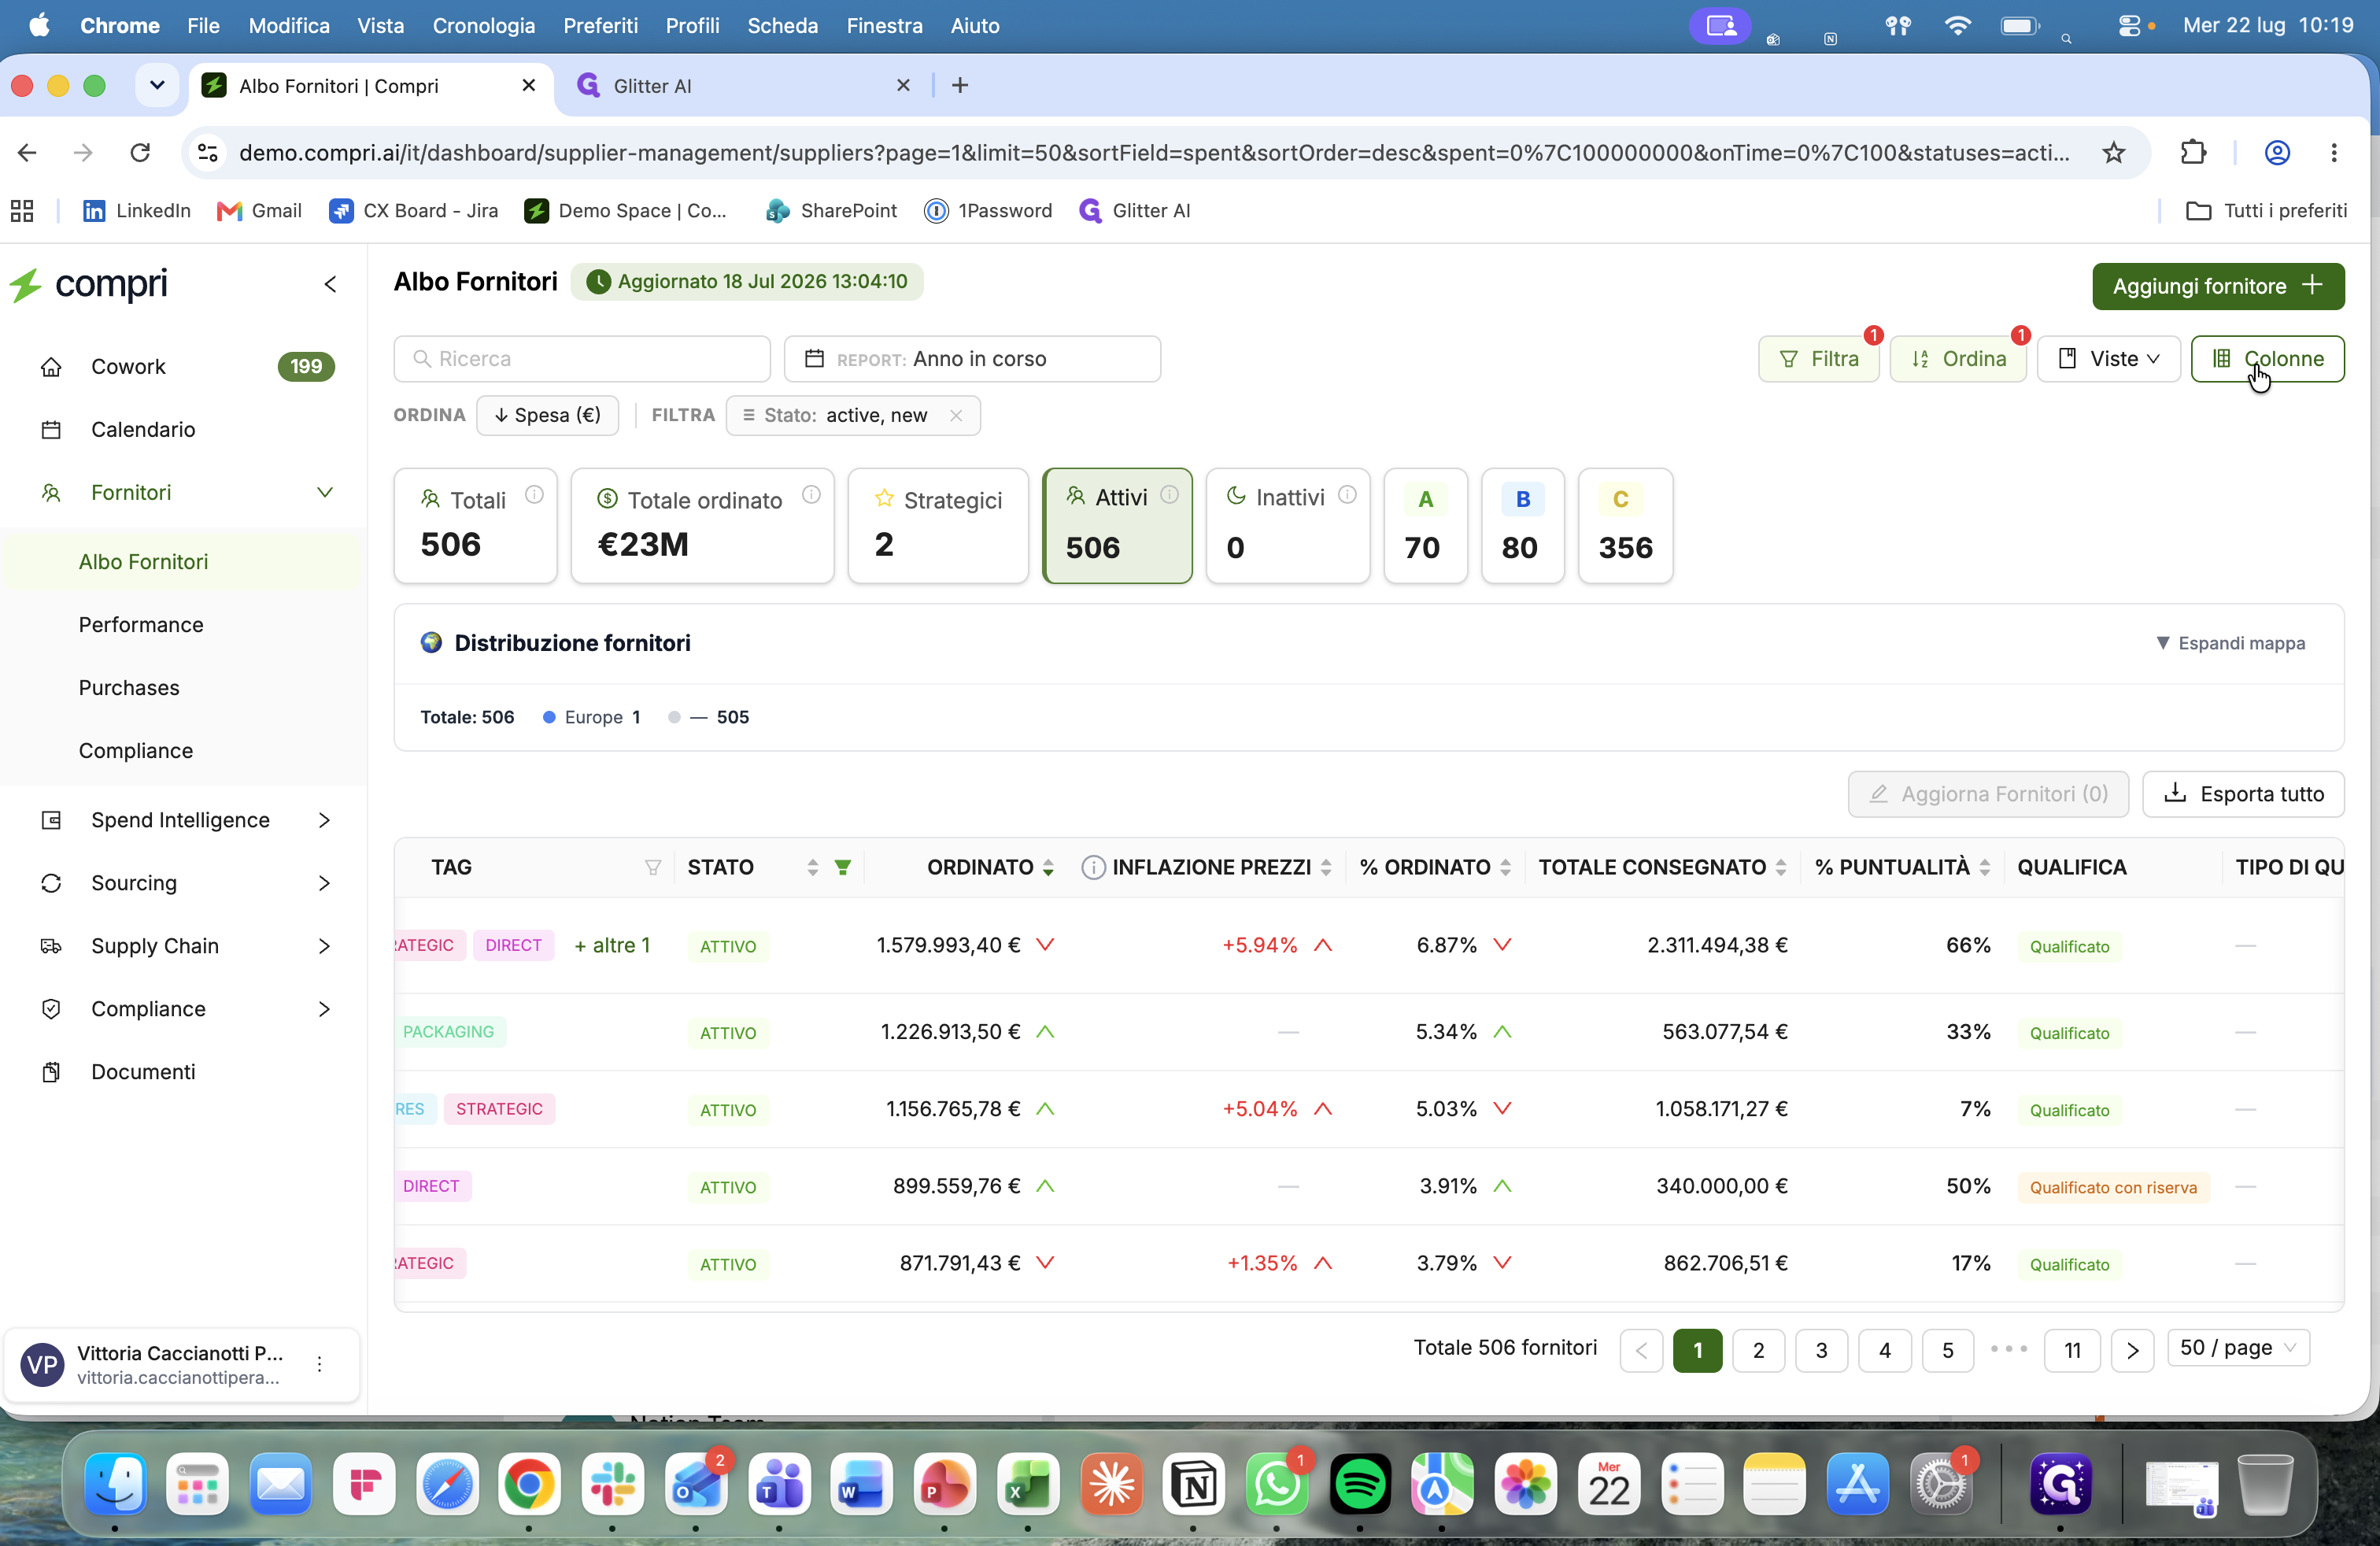
Task: Click the Inattivi card info icon
Action: [x=1347, y=495]
